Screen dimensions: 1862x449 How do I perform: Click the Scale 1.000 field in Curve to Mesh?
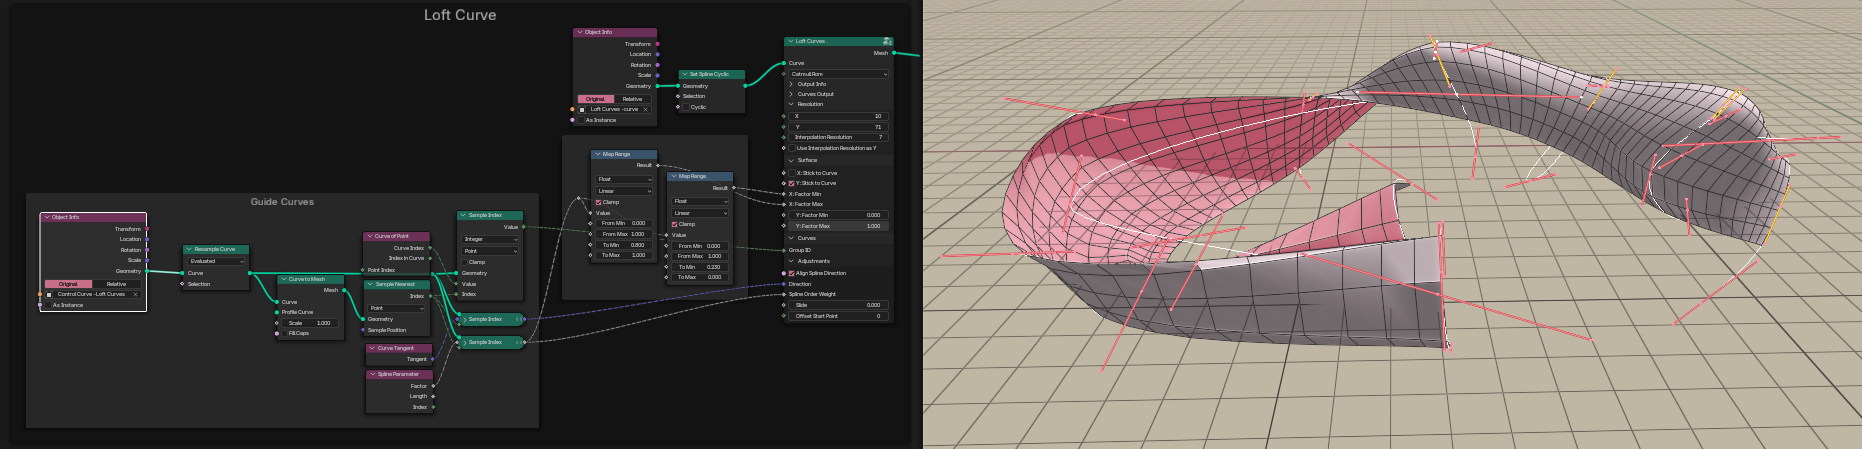tap(310, 323)
